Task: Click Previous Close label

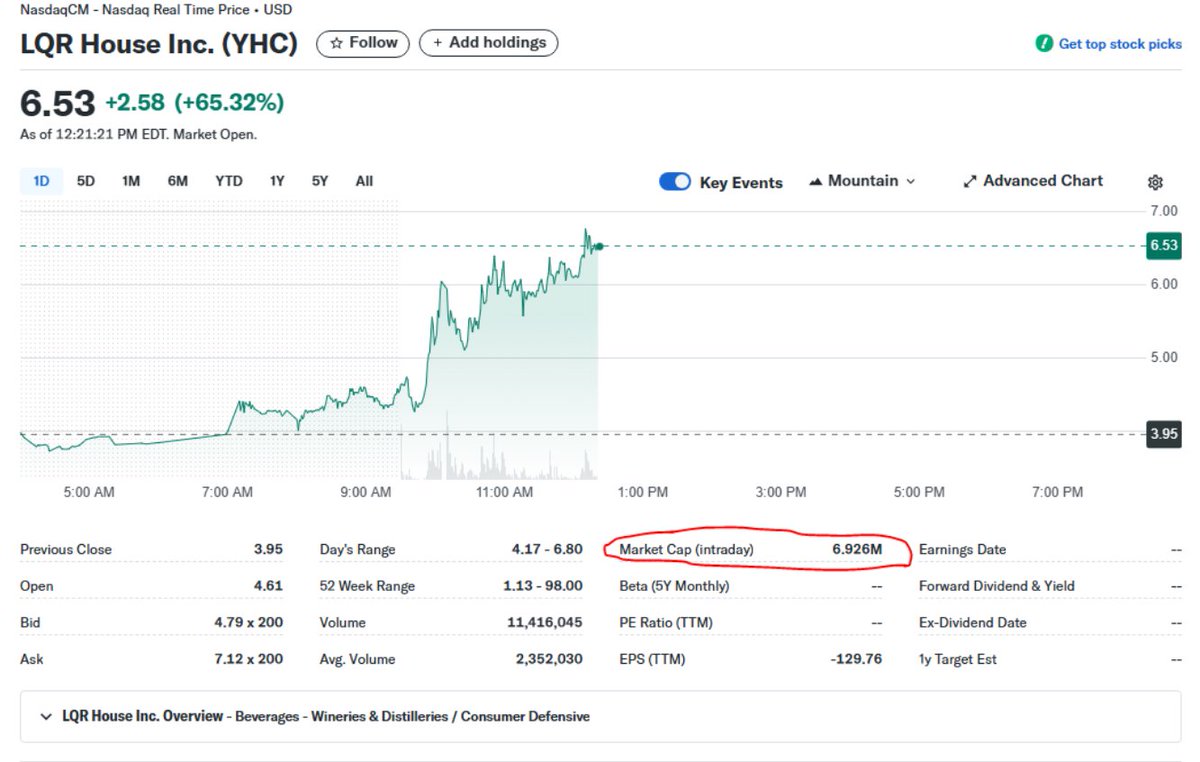Action: tap(66, 549)
